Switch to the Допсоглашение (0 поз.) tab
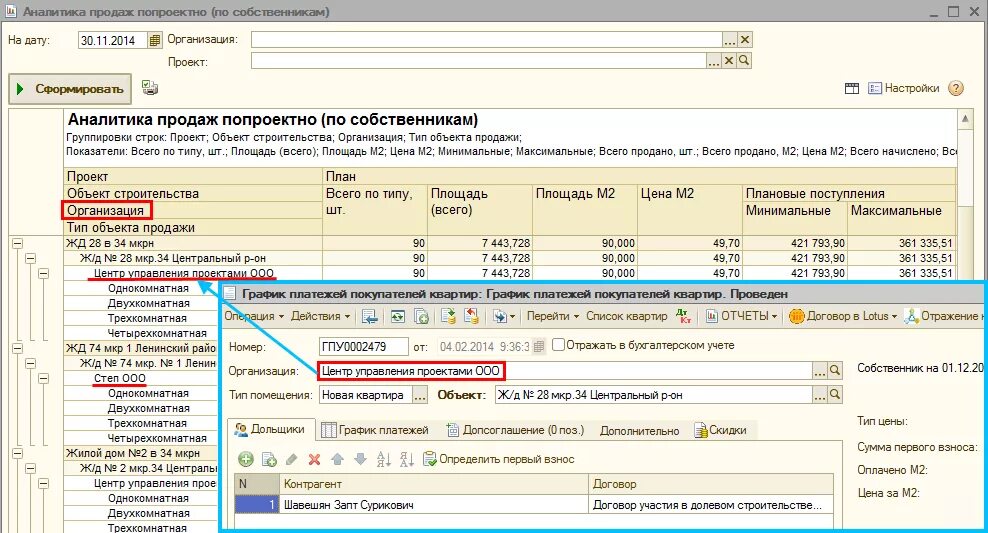This screenshot has height=533, width=988. (515, 430)
